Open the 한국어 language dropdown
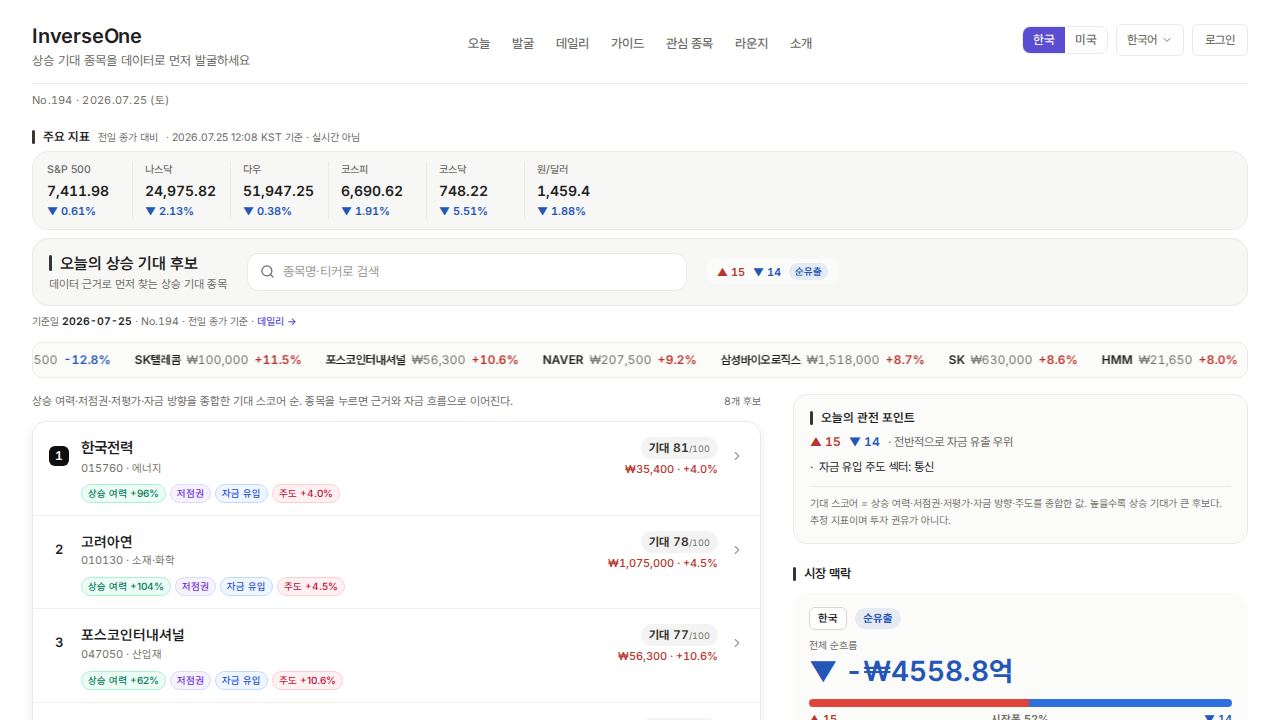The width and height of the screenshot is (1280, 720). (x=1149, y=40)
